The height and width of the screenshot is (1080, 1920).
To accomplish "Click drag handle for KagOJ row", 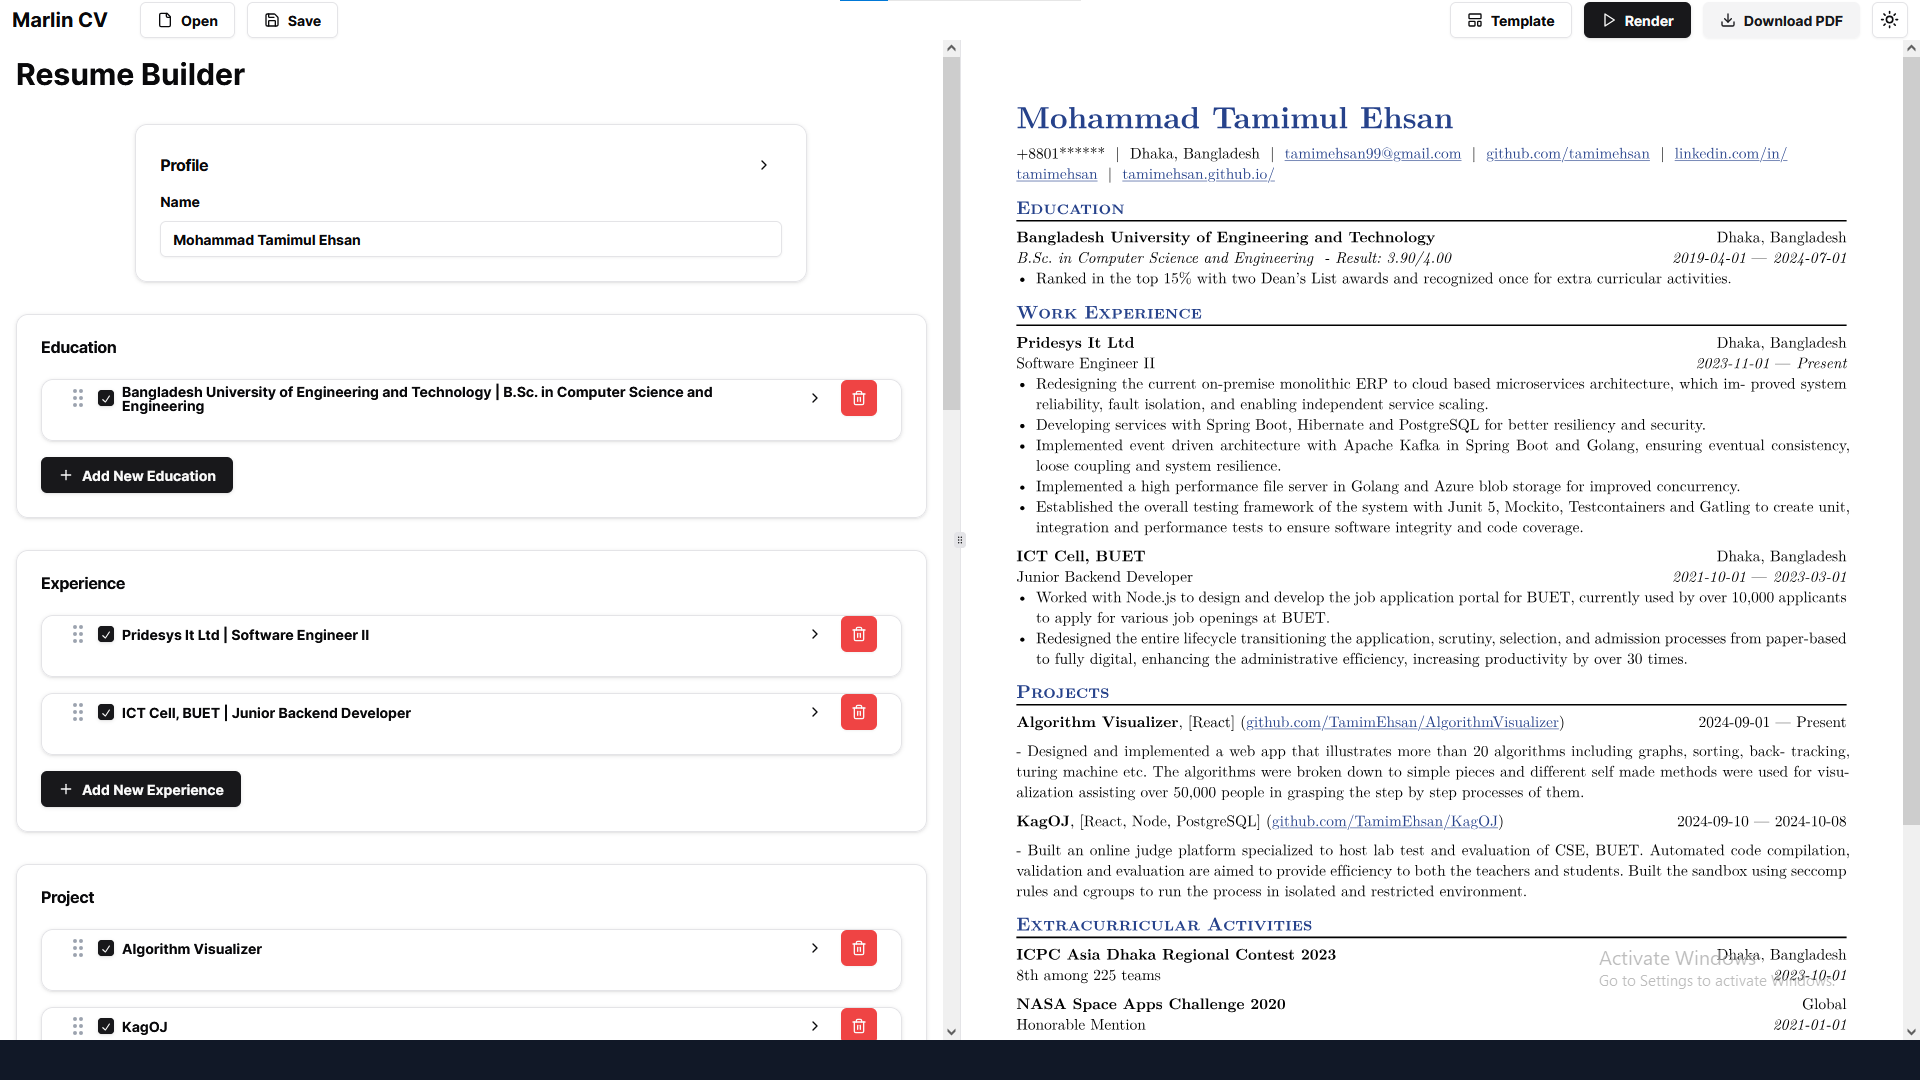I will point(78,1026).
